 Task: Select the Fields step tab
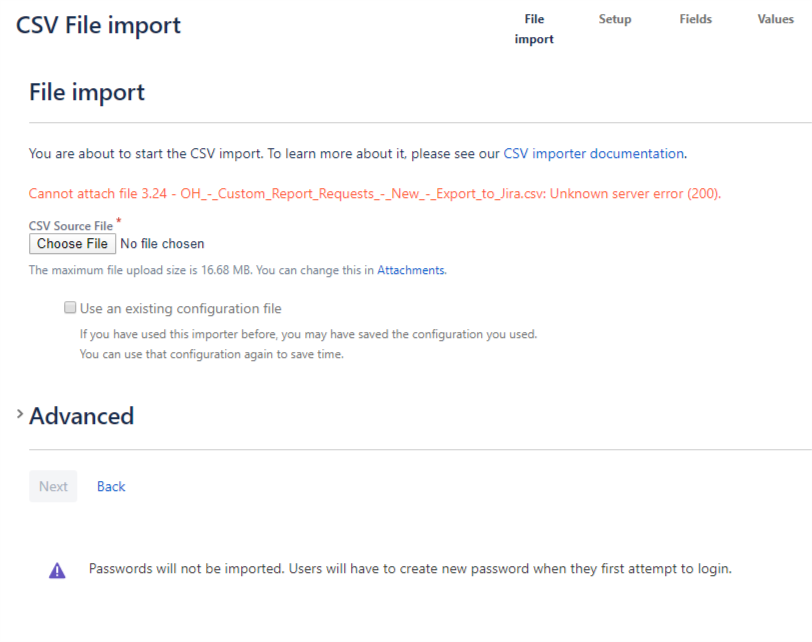point(695,19)
